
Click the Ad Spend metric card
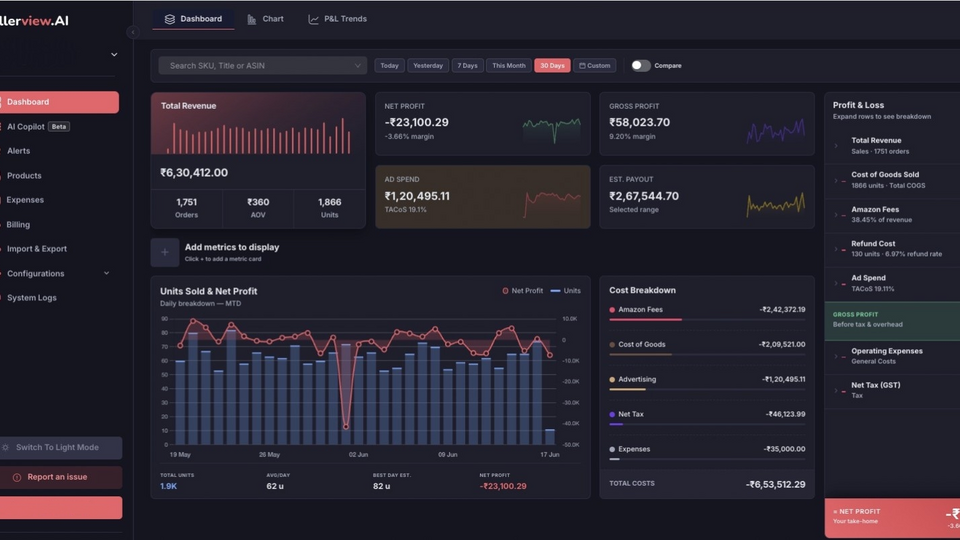pos(482,197)
